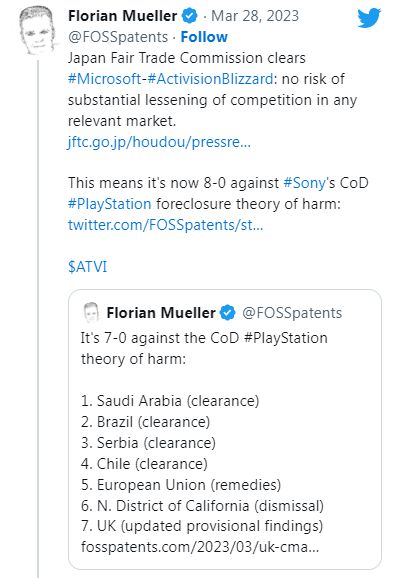394x578 pixels.
Task: Open the Mar 28, 2023 timestamp
Action: 255,16
